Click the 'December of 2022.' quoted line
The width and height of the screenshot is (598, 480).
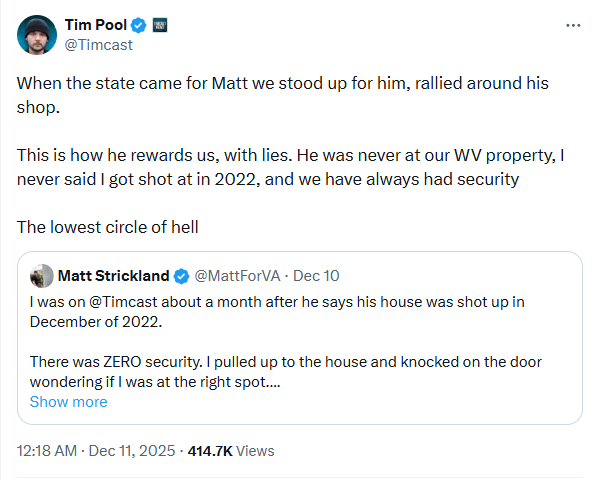96,322
